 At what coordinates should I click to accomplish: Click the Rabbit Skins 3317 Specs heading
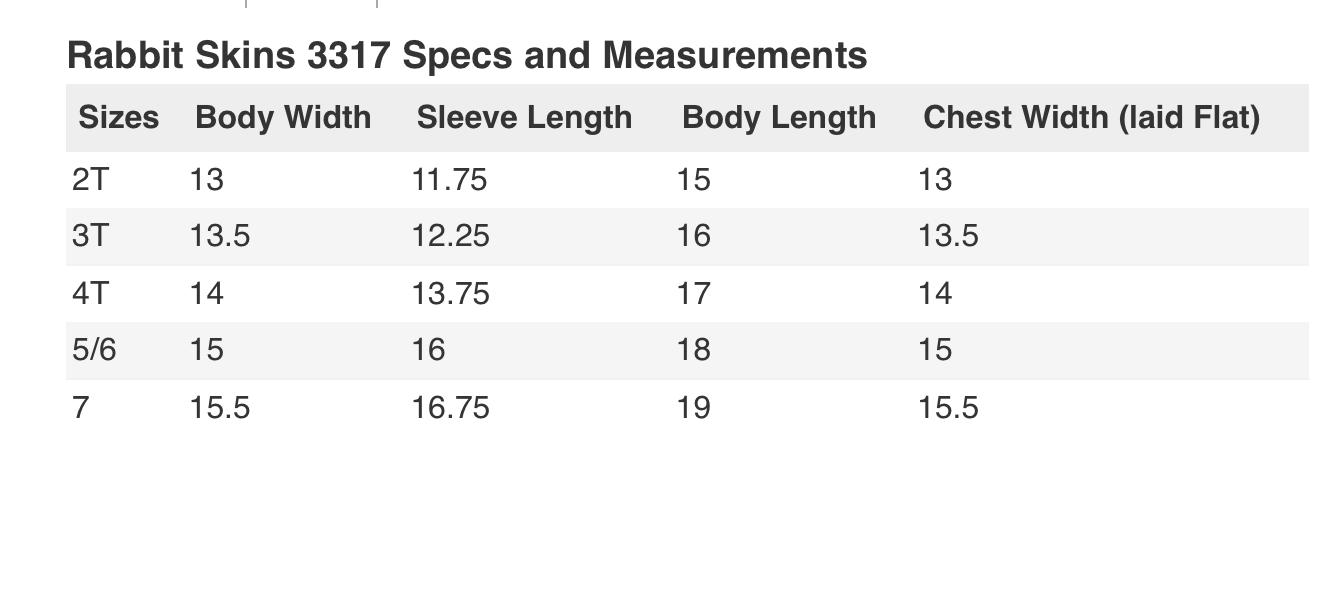(x=466, y=55)
